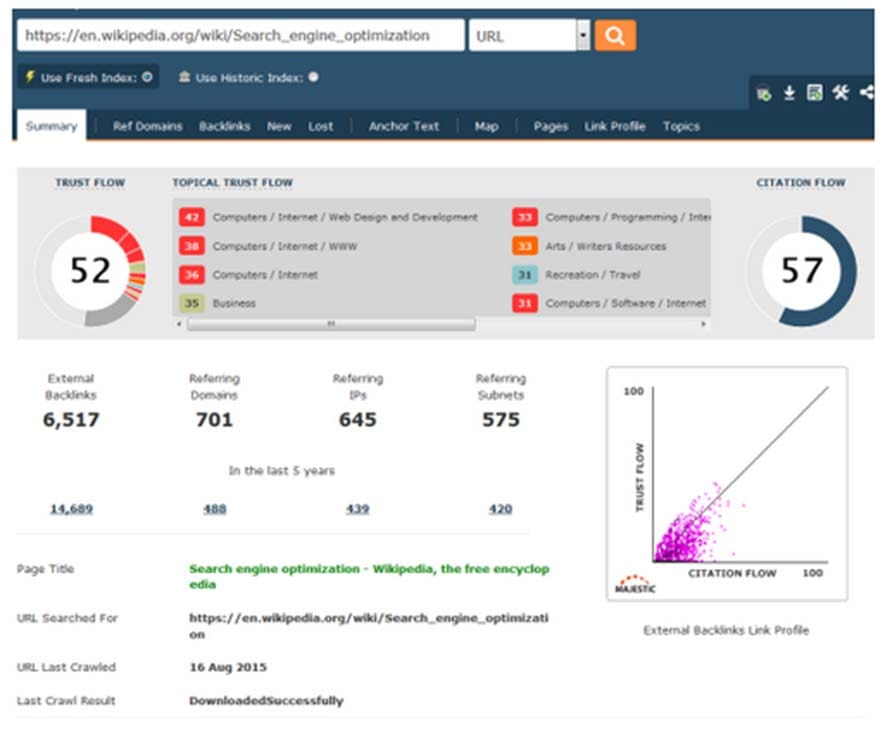The image size is (885, 730).
Task: Select the Use Historic Index radio button
Action: coord(313,77)
